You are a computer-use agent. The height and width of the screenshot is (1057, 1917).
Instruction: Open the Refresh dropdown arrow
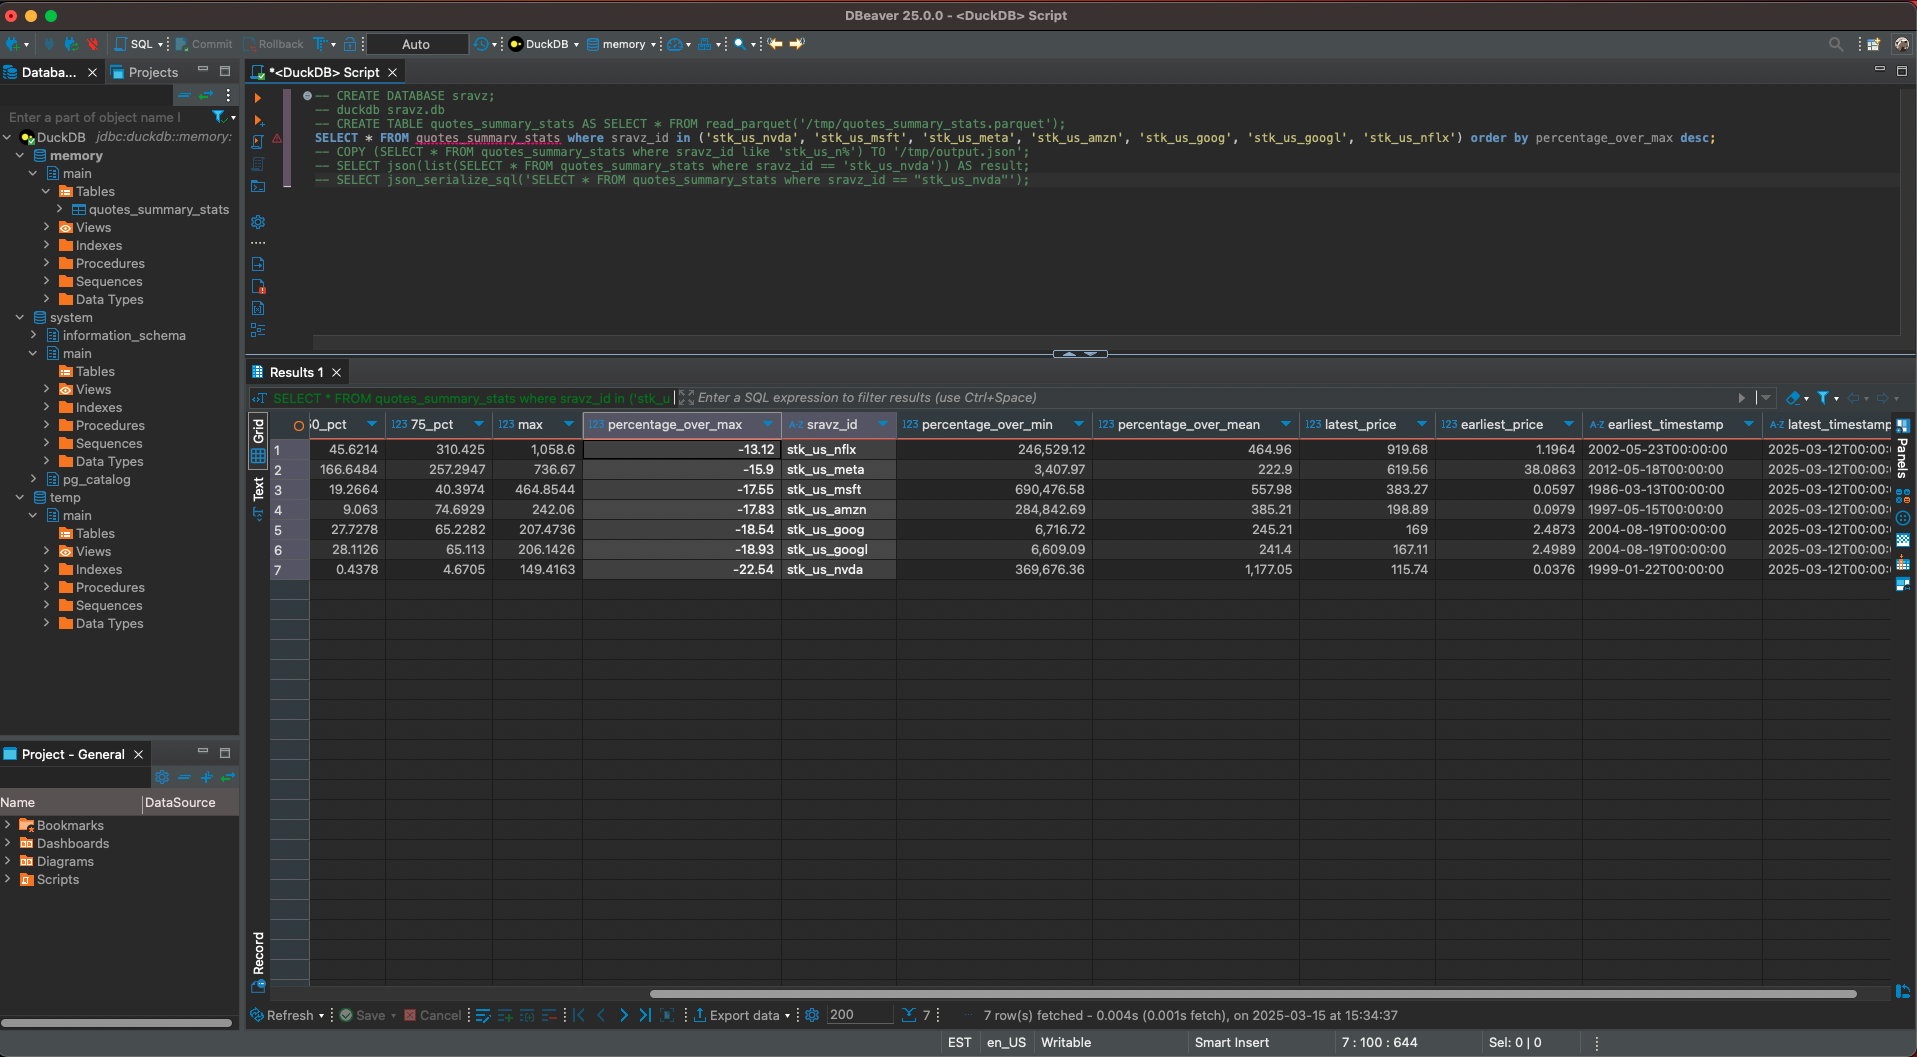pyautogui.click(x=321, y=1016)
